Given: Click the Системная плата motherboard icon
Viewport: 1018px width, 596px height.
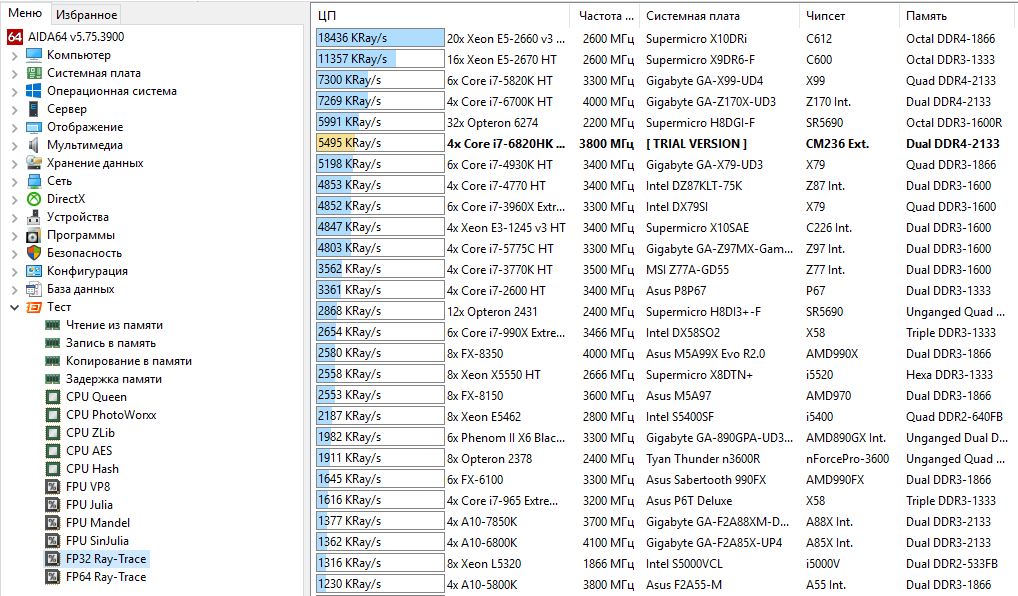Looking at the screenshot, I should [x=34, y=73].
